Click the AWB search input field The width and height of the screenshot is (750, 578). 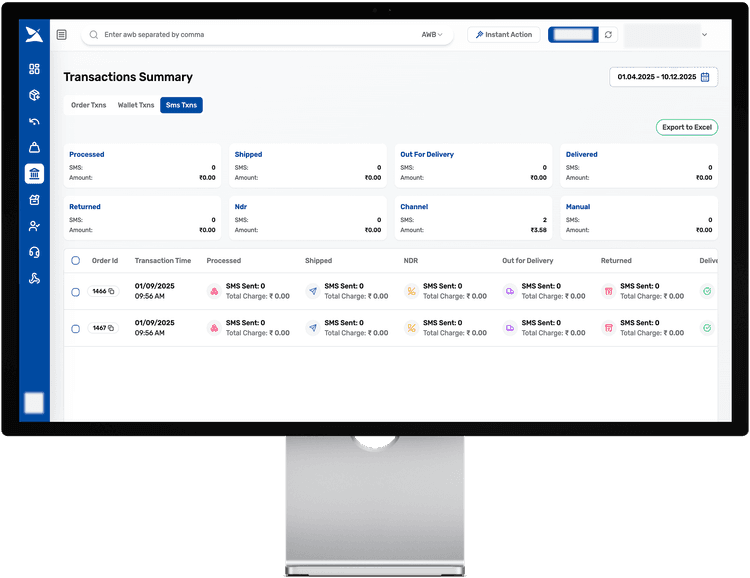click(250, 35)
